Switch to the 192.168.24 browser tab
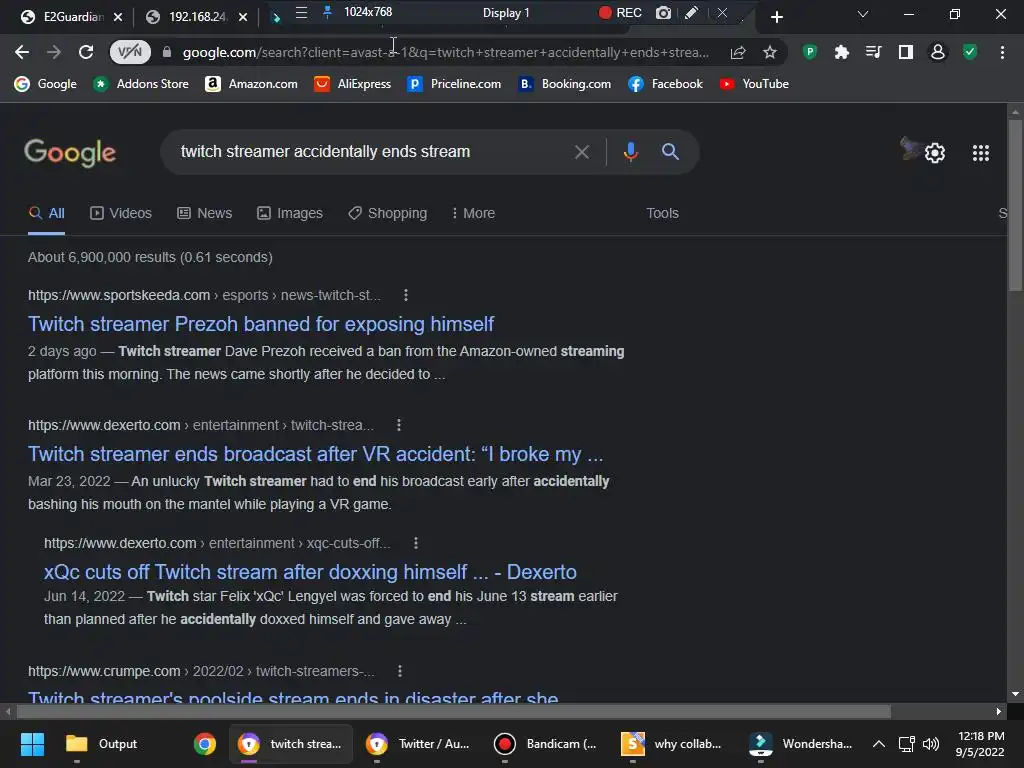 (188, 17)
